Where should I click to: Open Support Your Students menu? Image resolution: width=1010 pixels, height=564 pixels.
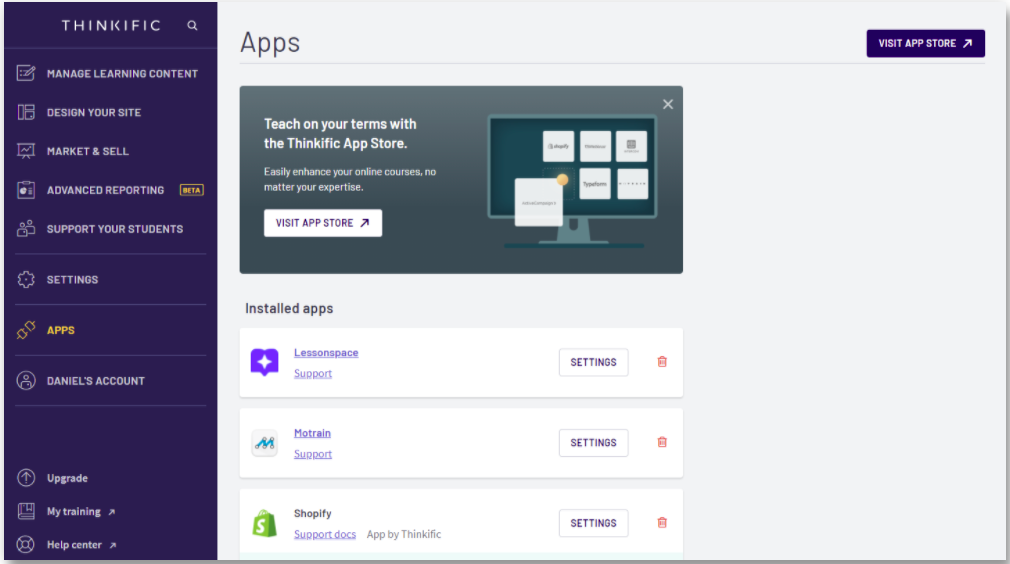pyautogui.click(x=114, y=229)
